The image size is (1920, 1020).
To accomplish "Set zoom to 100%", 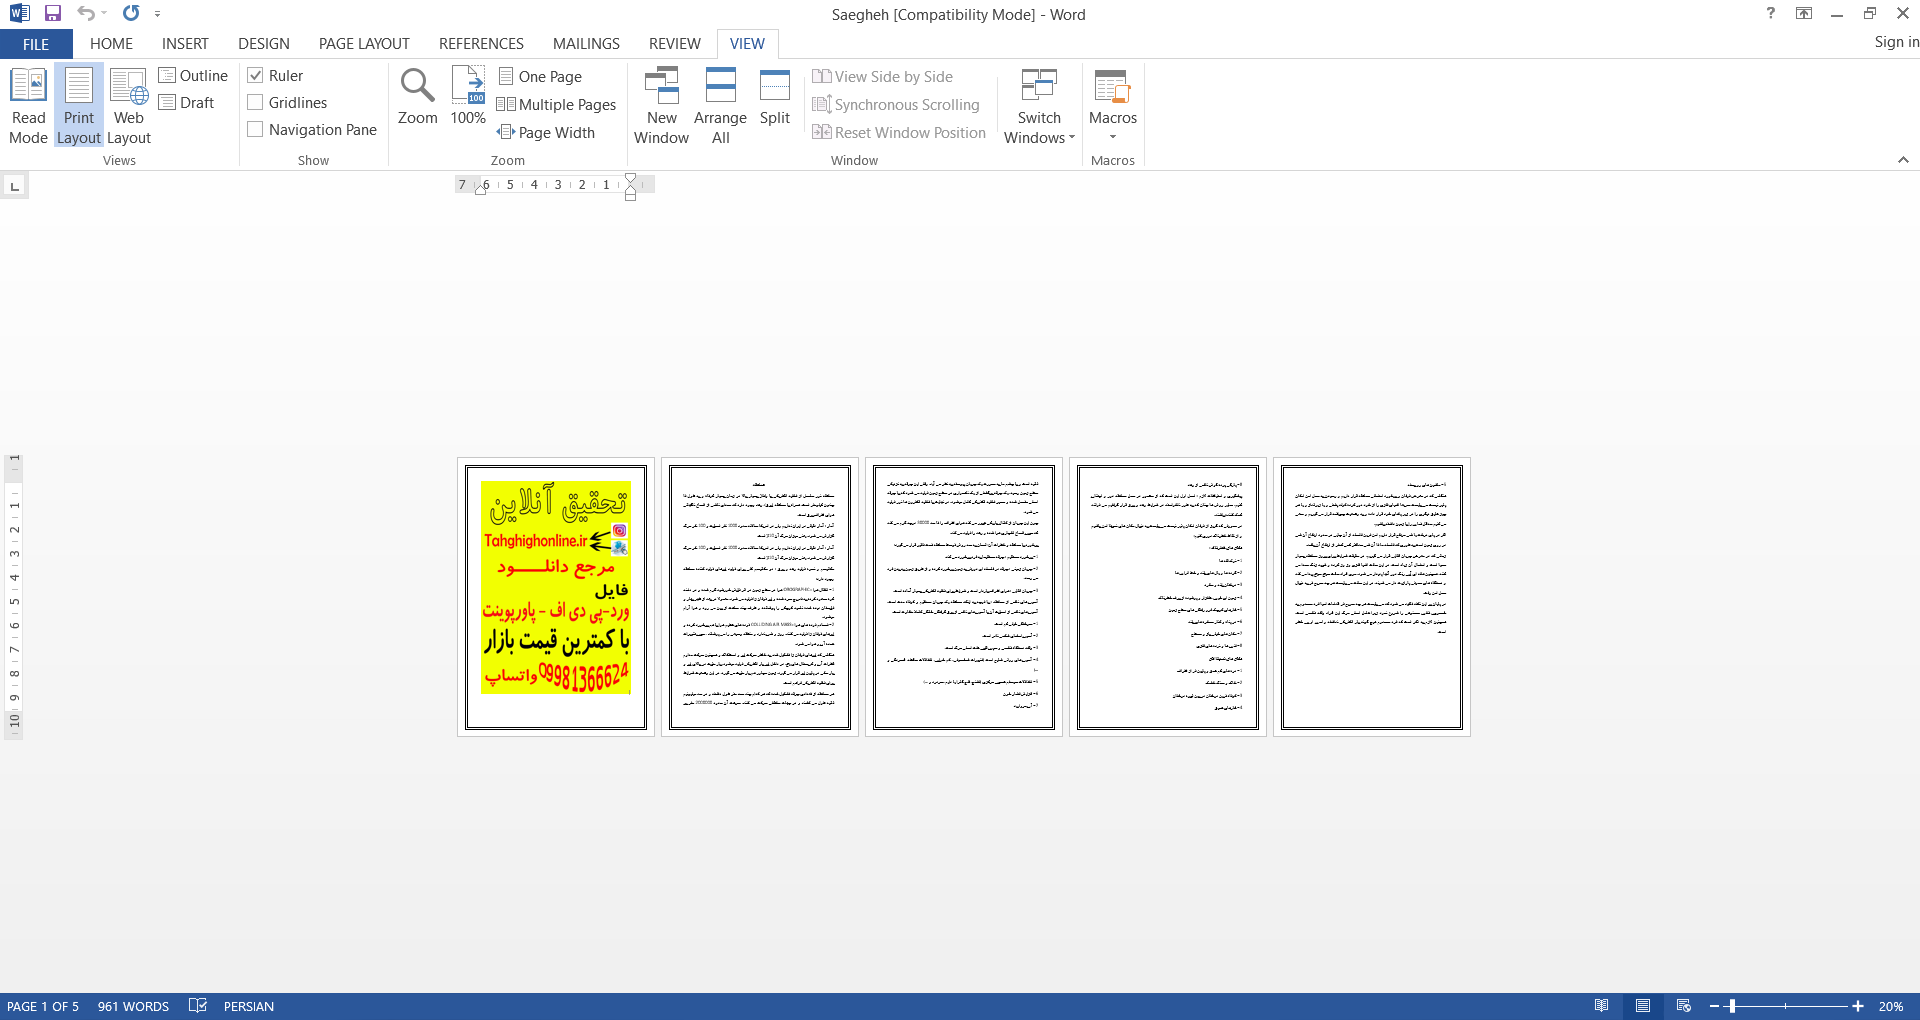I will pos(468,97).
